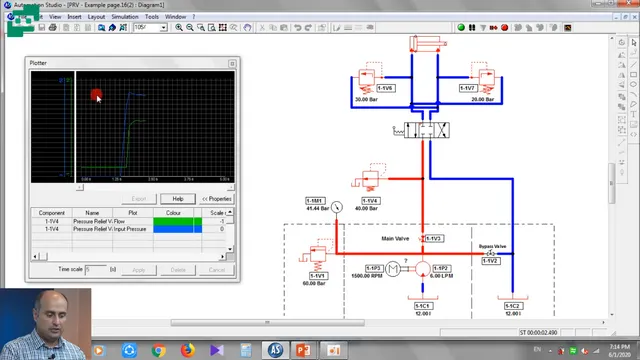The height and width of the screenshot is (360, 640).
Task: Open the zoom percentage dropdown
Action: pos(163,27)
